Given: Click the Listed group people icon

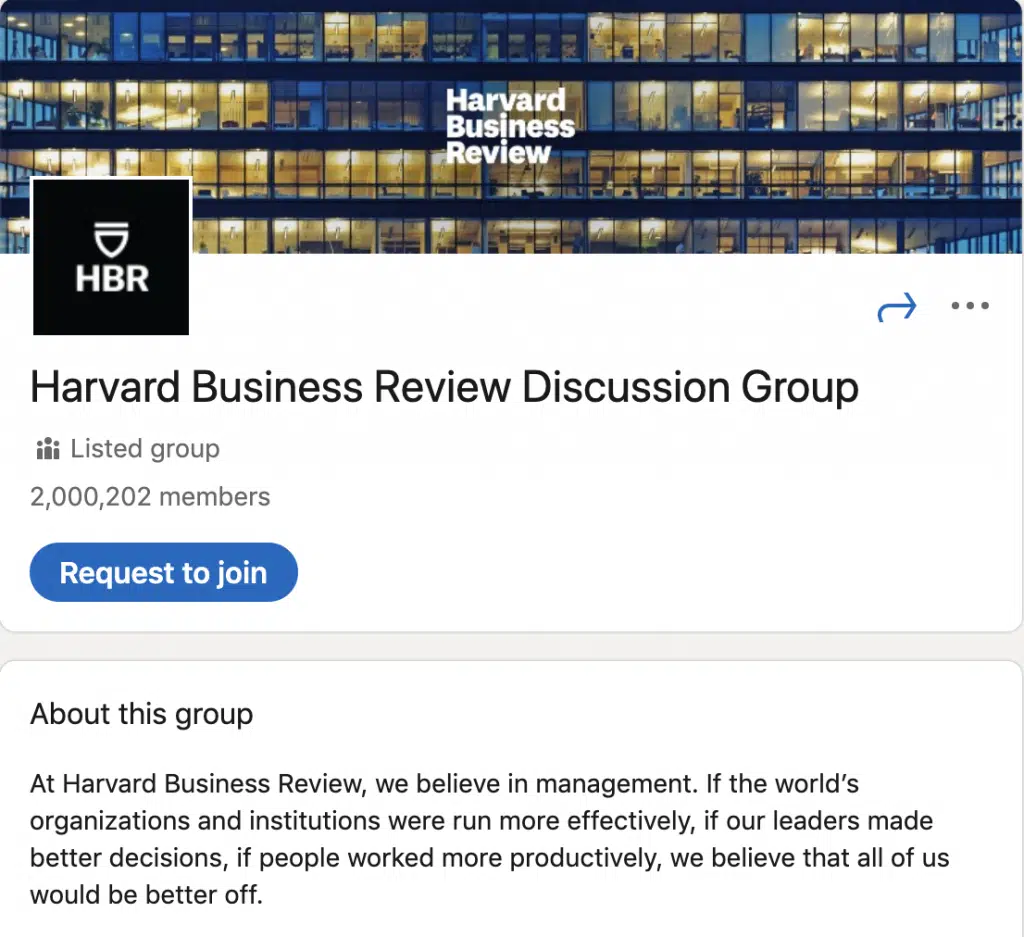Looking at the screenshot, I should tap(48, 449).
